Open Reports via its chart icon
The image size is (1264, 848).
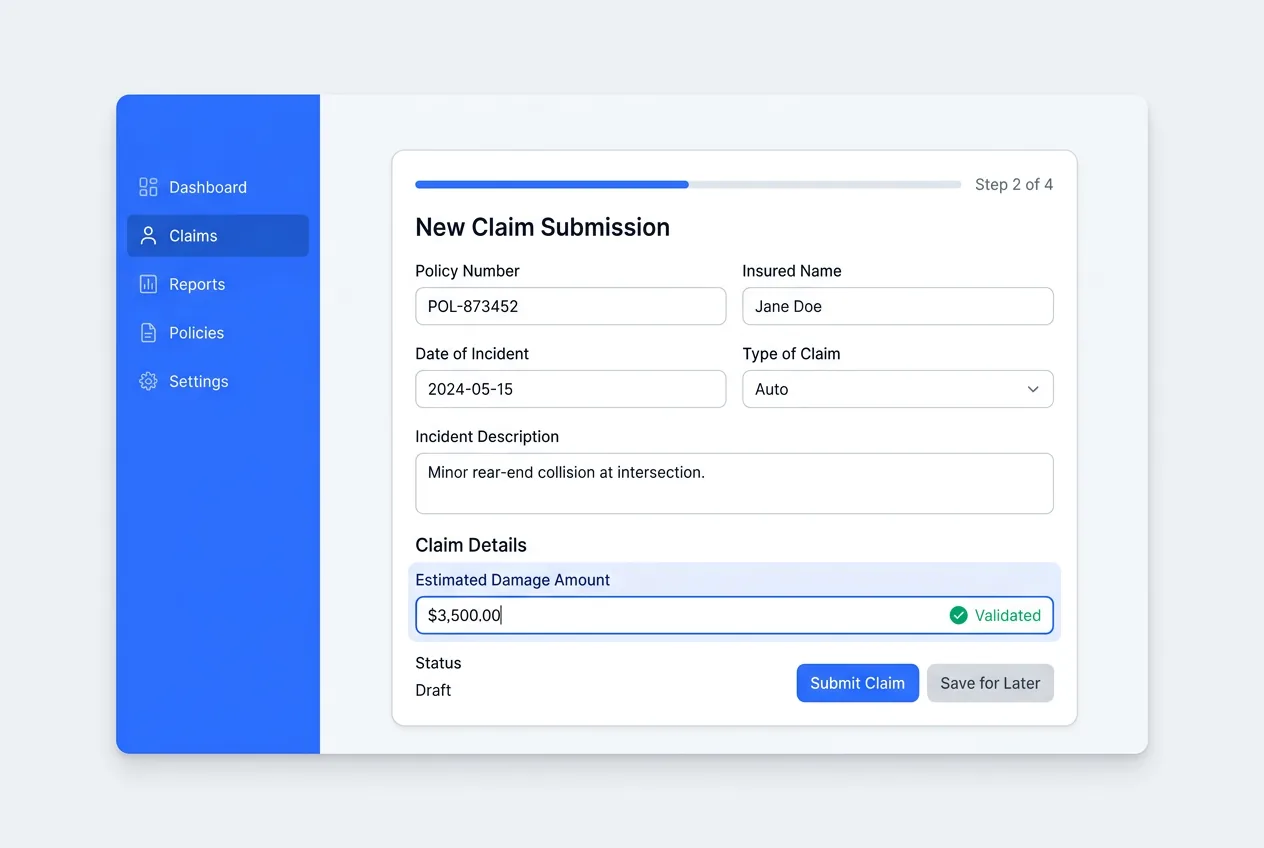(x=148, y=284)
